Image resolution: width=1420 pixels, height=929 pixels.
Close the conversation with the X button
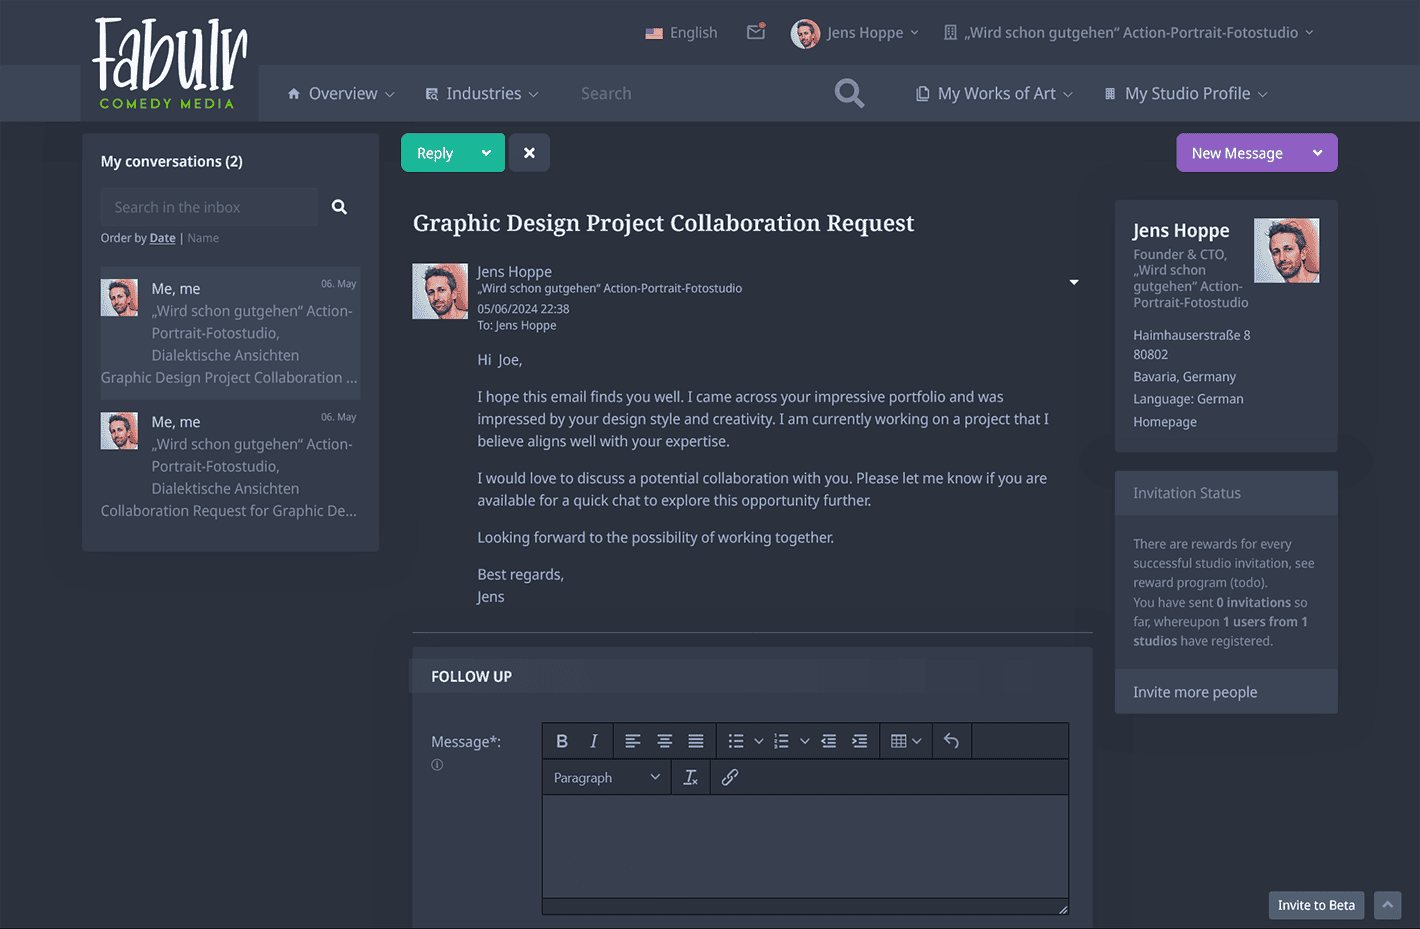(529, 153)
